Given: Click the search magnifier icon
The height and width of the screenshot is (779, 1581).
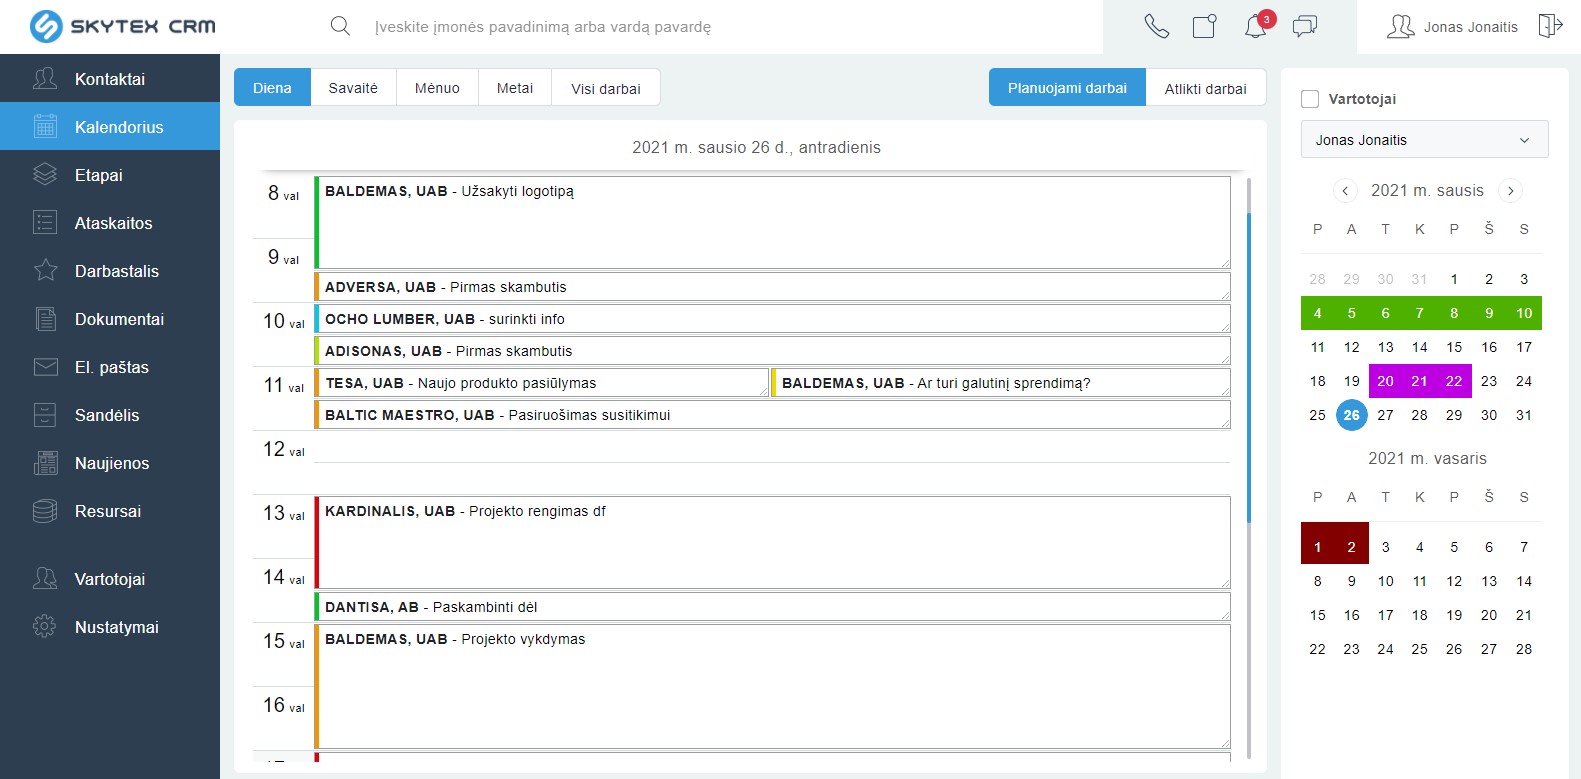Looking at the screenshot, I should [x=340, y=26].
